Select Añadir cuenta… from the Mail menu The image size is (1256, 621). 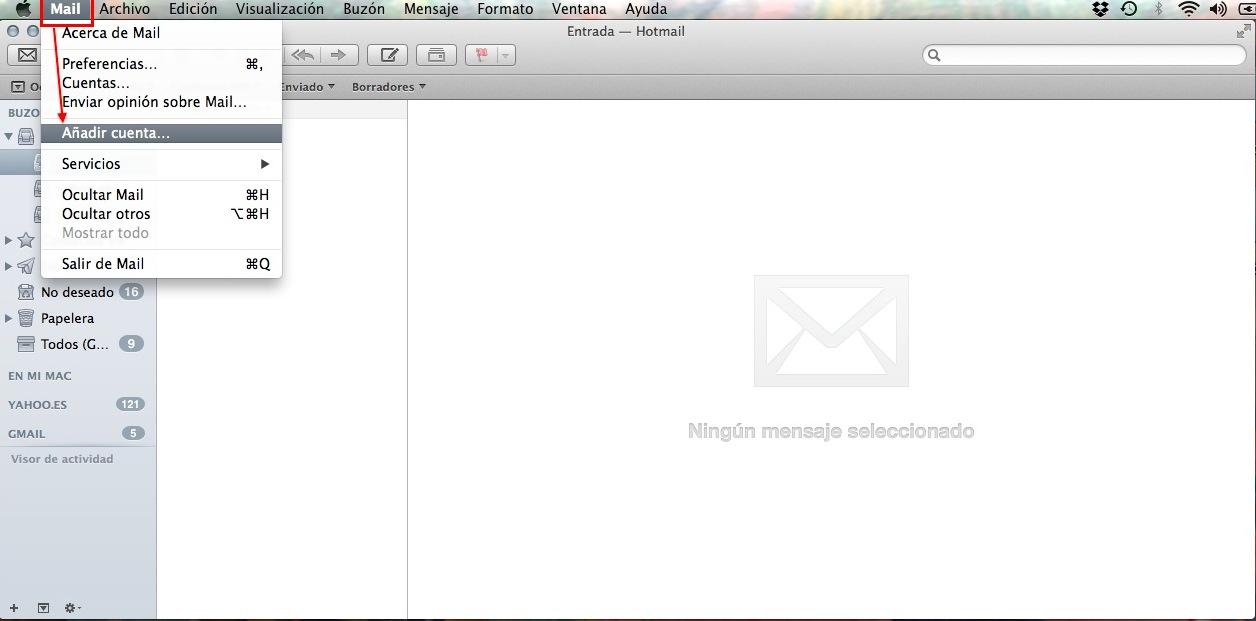116,133
